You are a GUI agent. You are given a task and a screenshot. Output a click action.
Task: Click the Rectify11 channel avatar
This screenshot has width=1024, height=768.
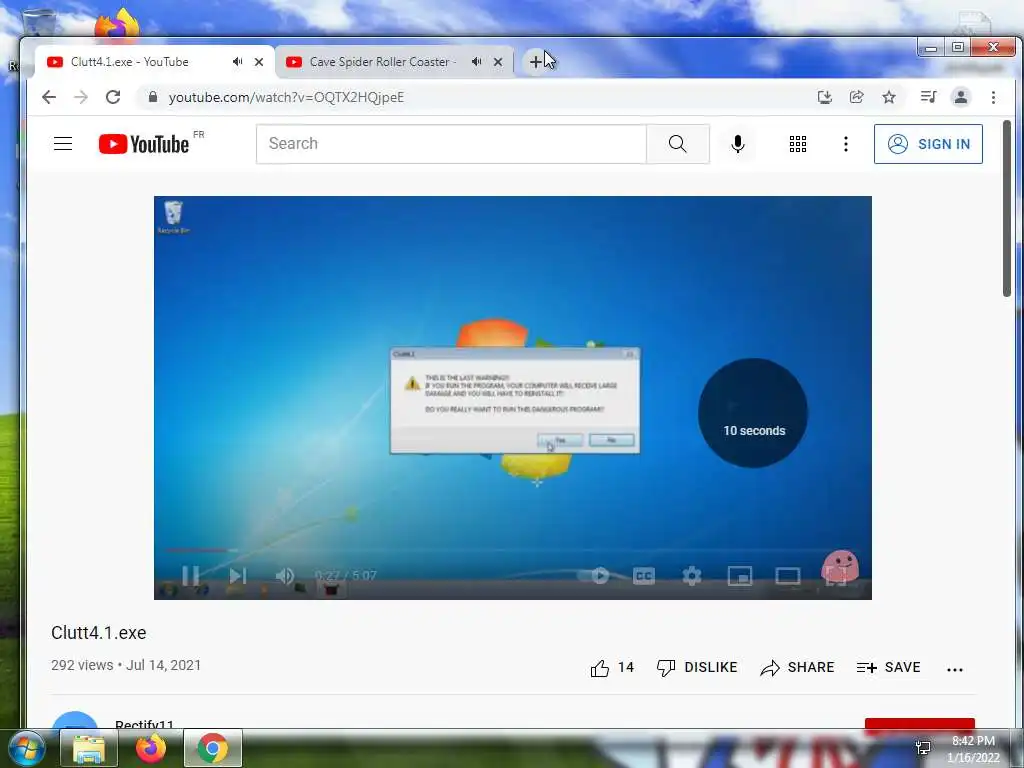click(x=74, y=720)
